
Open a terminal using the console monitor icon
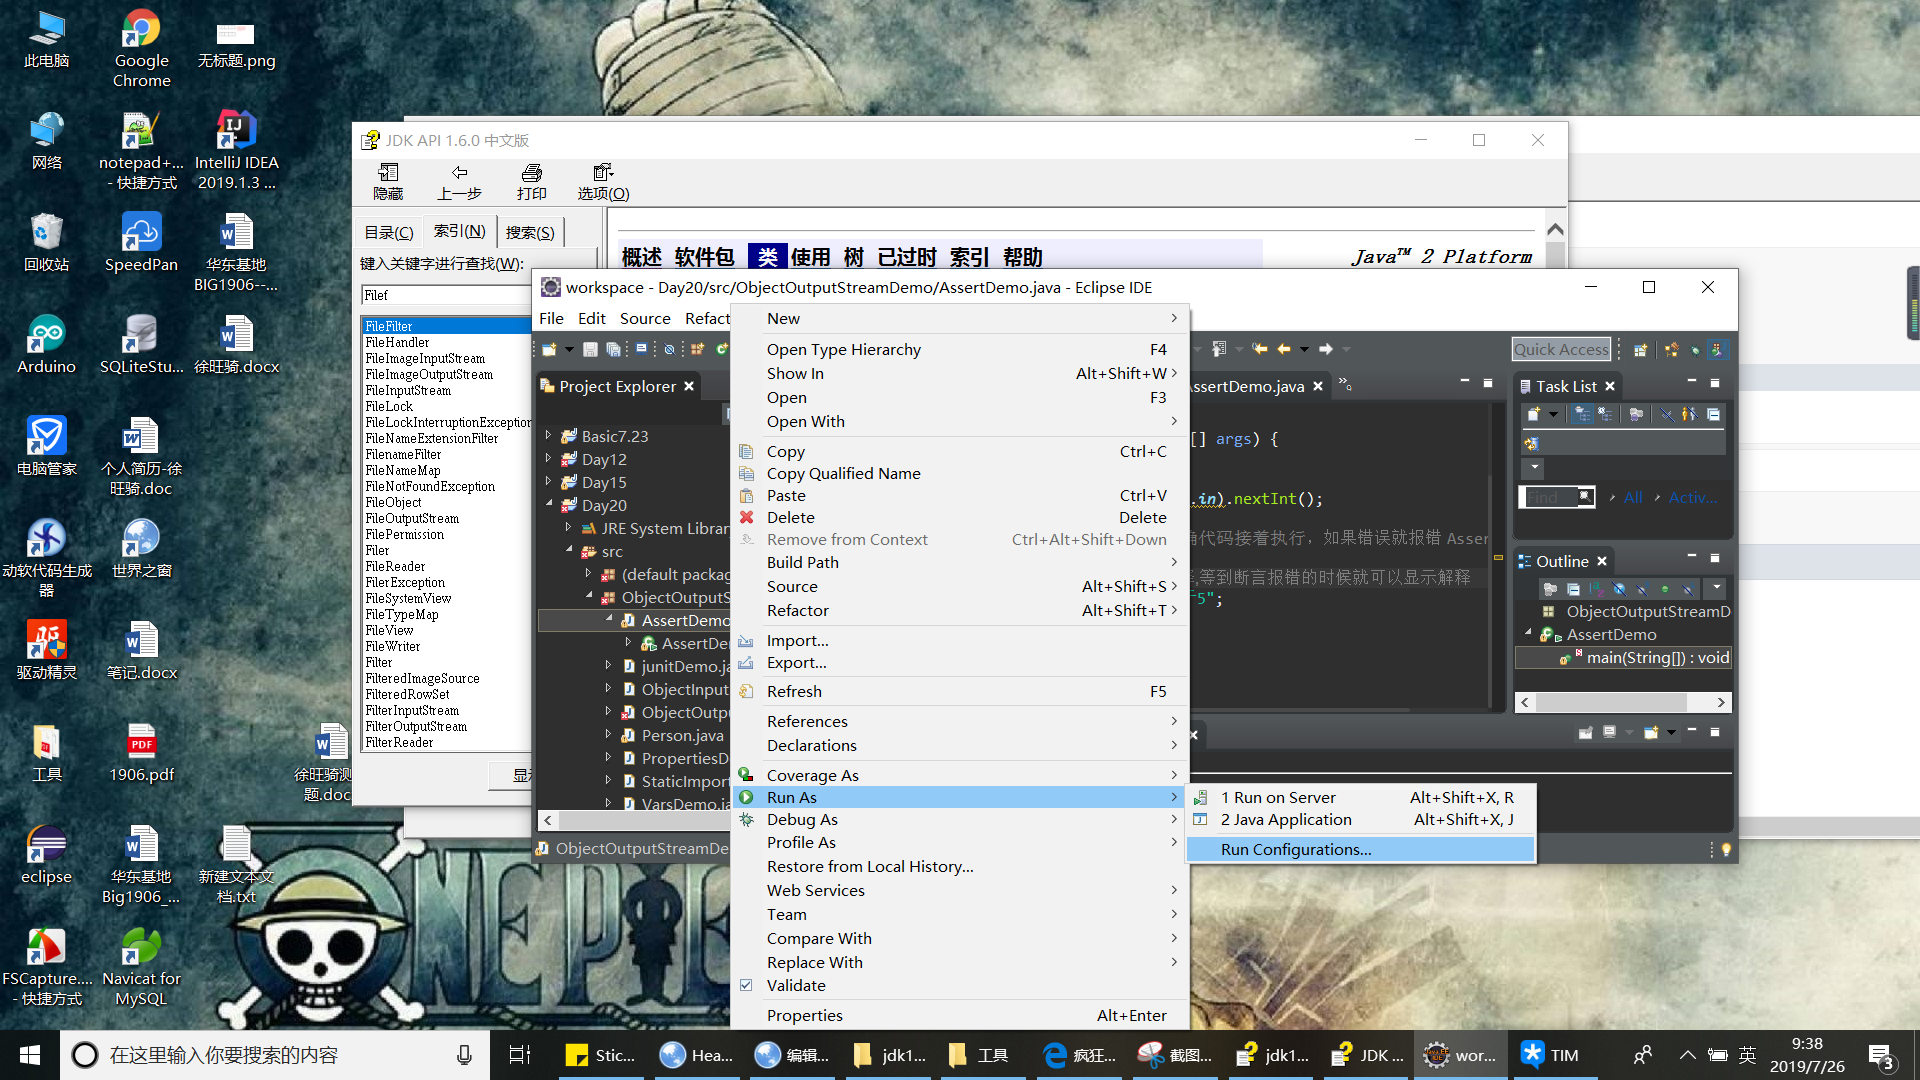tap(641, 349)
